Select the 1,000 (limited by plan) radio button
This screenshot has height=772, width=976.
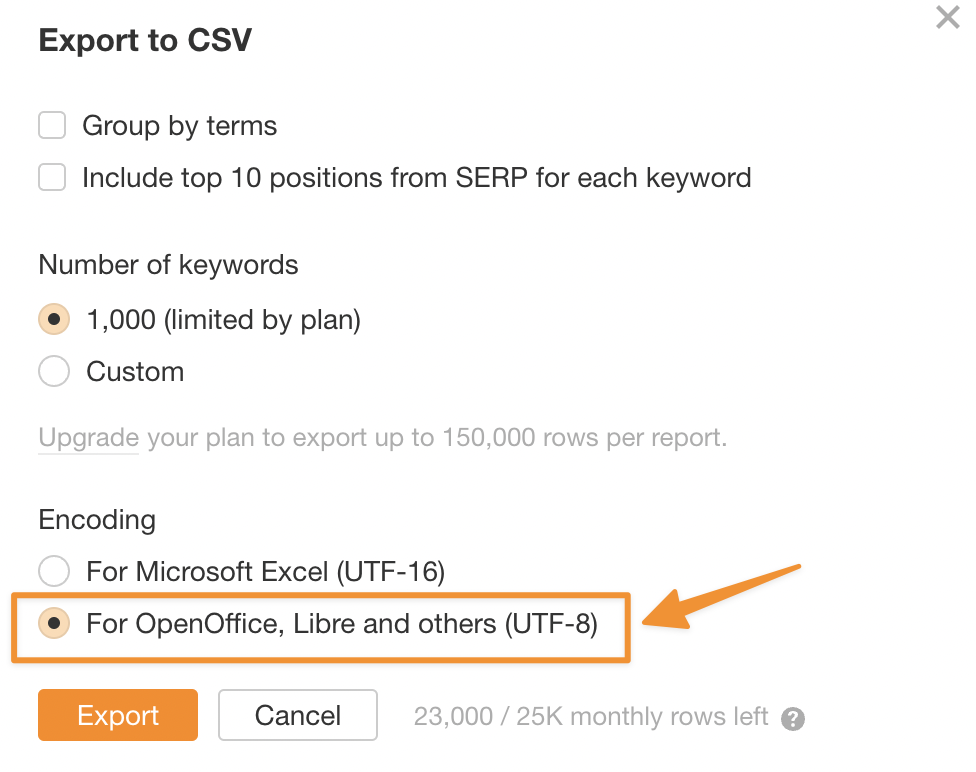coord(54,319)
